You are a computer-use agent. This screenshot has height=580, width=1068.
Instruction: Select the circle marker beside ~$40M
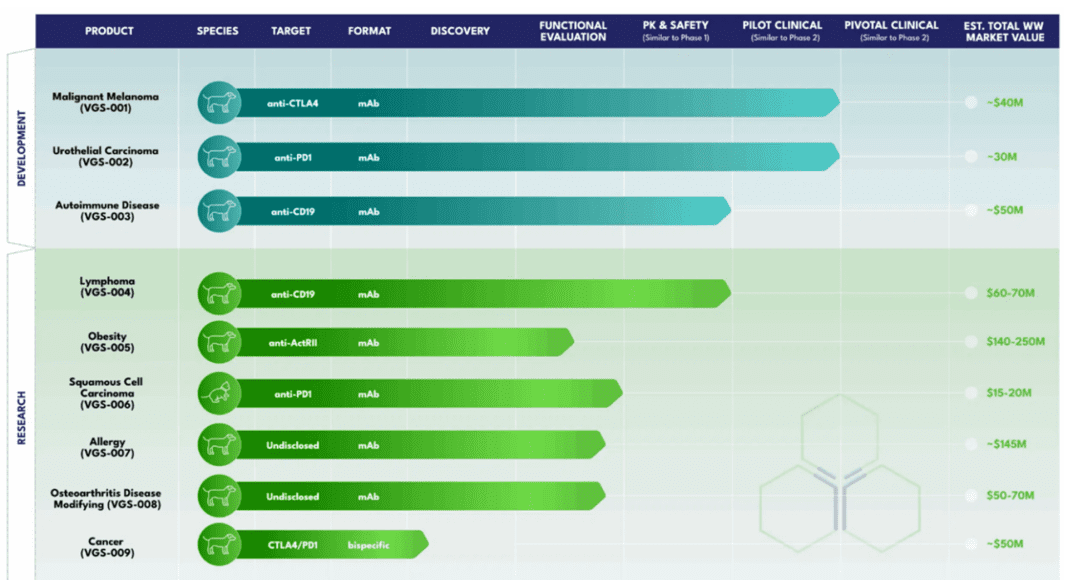pyautogui.click(x=970, y=103)
